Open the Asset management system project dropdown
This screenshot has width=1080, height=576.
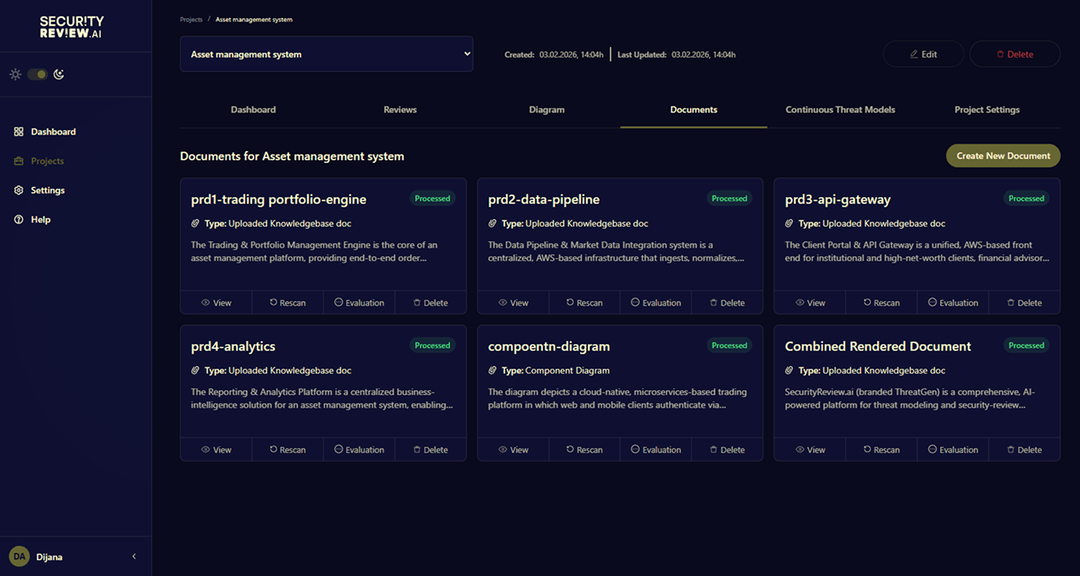pyautogui.click(x=326, y=54)
